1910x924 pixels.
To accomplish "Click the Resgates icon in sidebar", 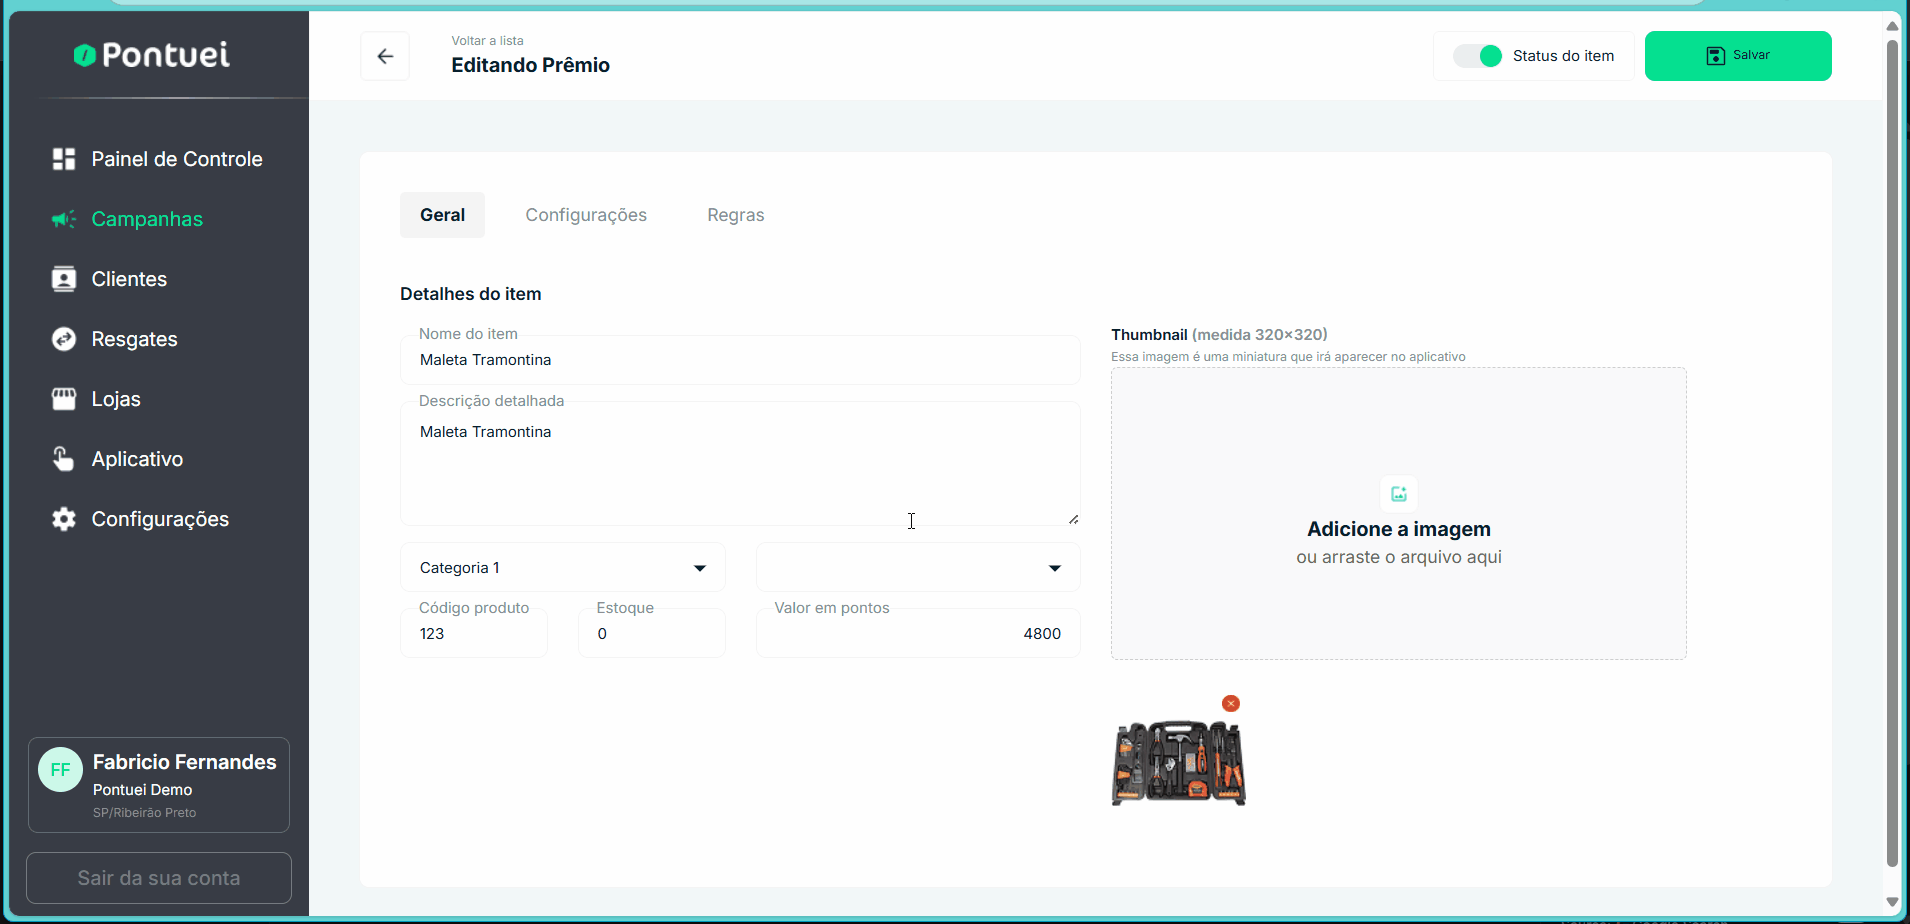I will 64,339.
